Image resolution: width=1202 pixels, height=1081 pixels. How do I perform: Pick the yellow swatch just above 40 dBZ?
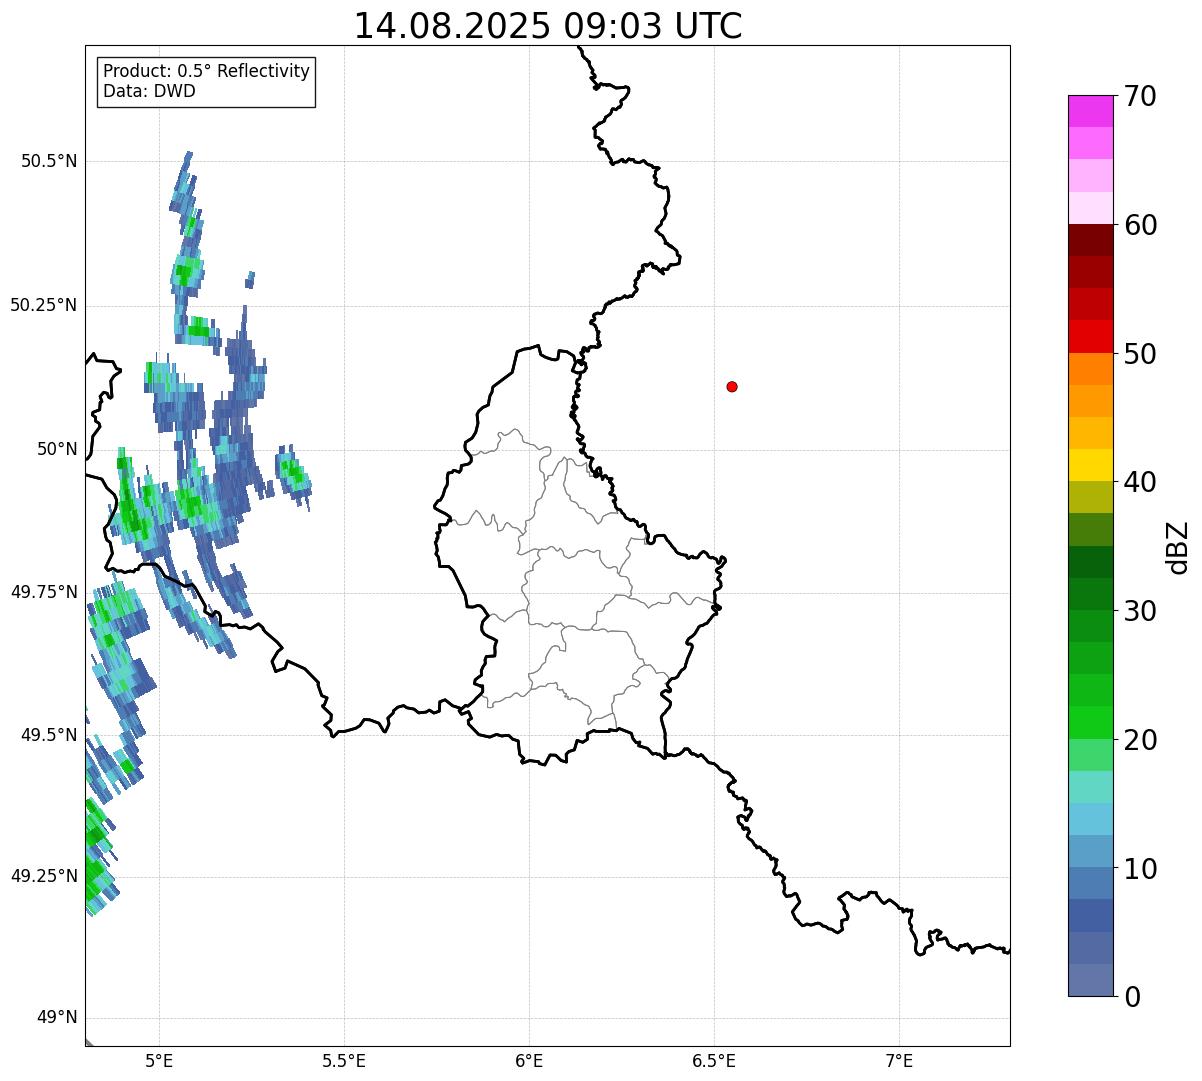pyautogui.click(x=1090, y=465)
